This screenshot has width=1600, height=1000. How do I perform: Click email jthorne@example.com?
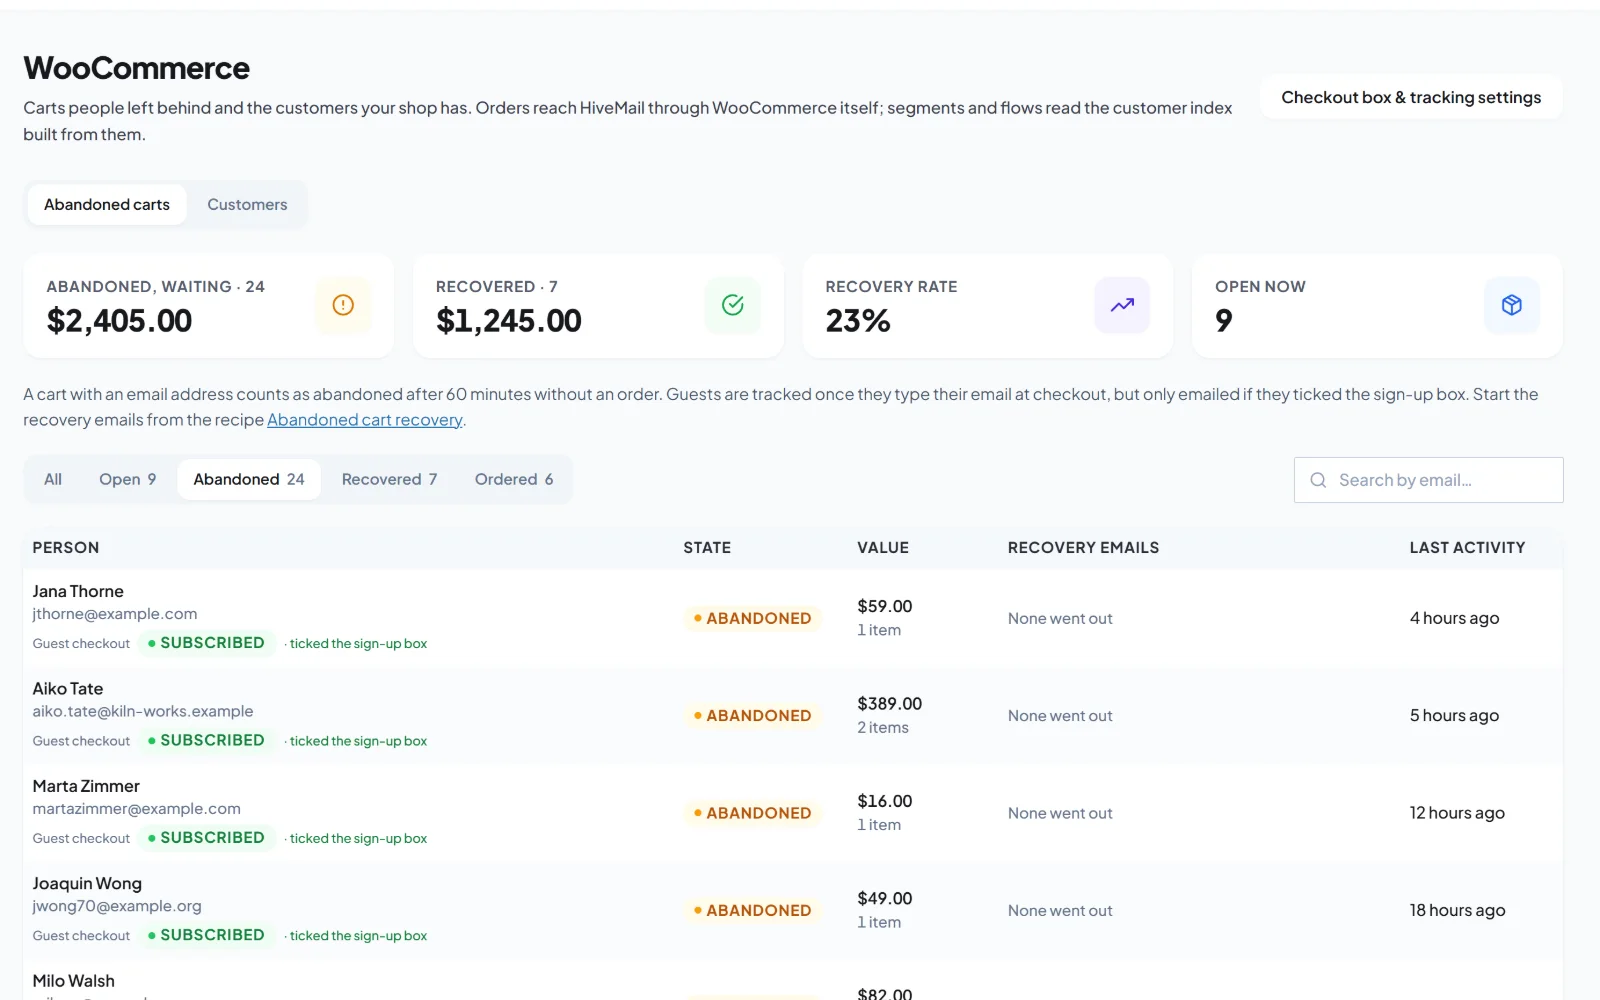(115, 614)
